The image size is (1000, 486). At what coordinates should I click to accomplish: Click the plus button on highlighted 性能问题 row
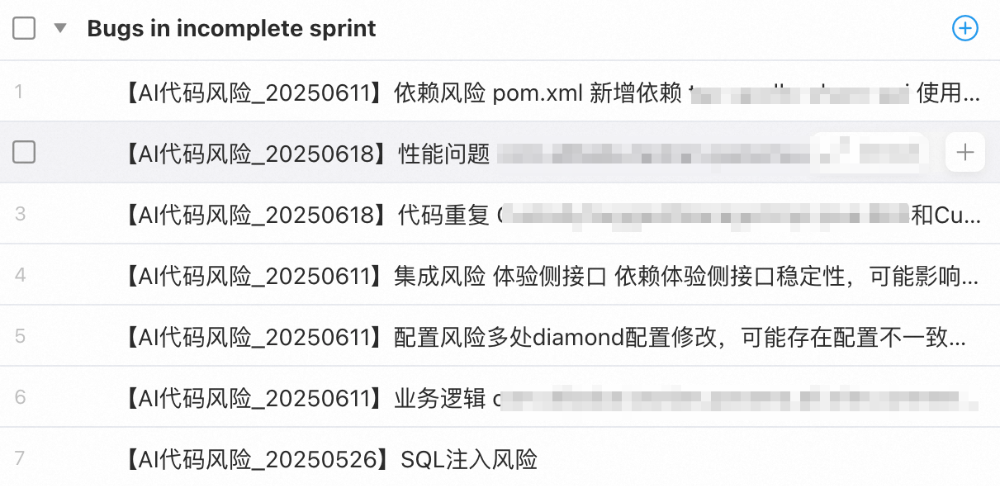point(964,153)
